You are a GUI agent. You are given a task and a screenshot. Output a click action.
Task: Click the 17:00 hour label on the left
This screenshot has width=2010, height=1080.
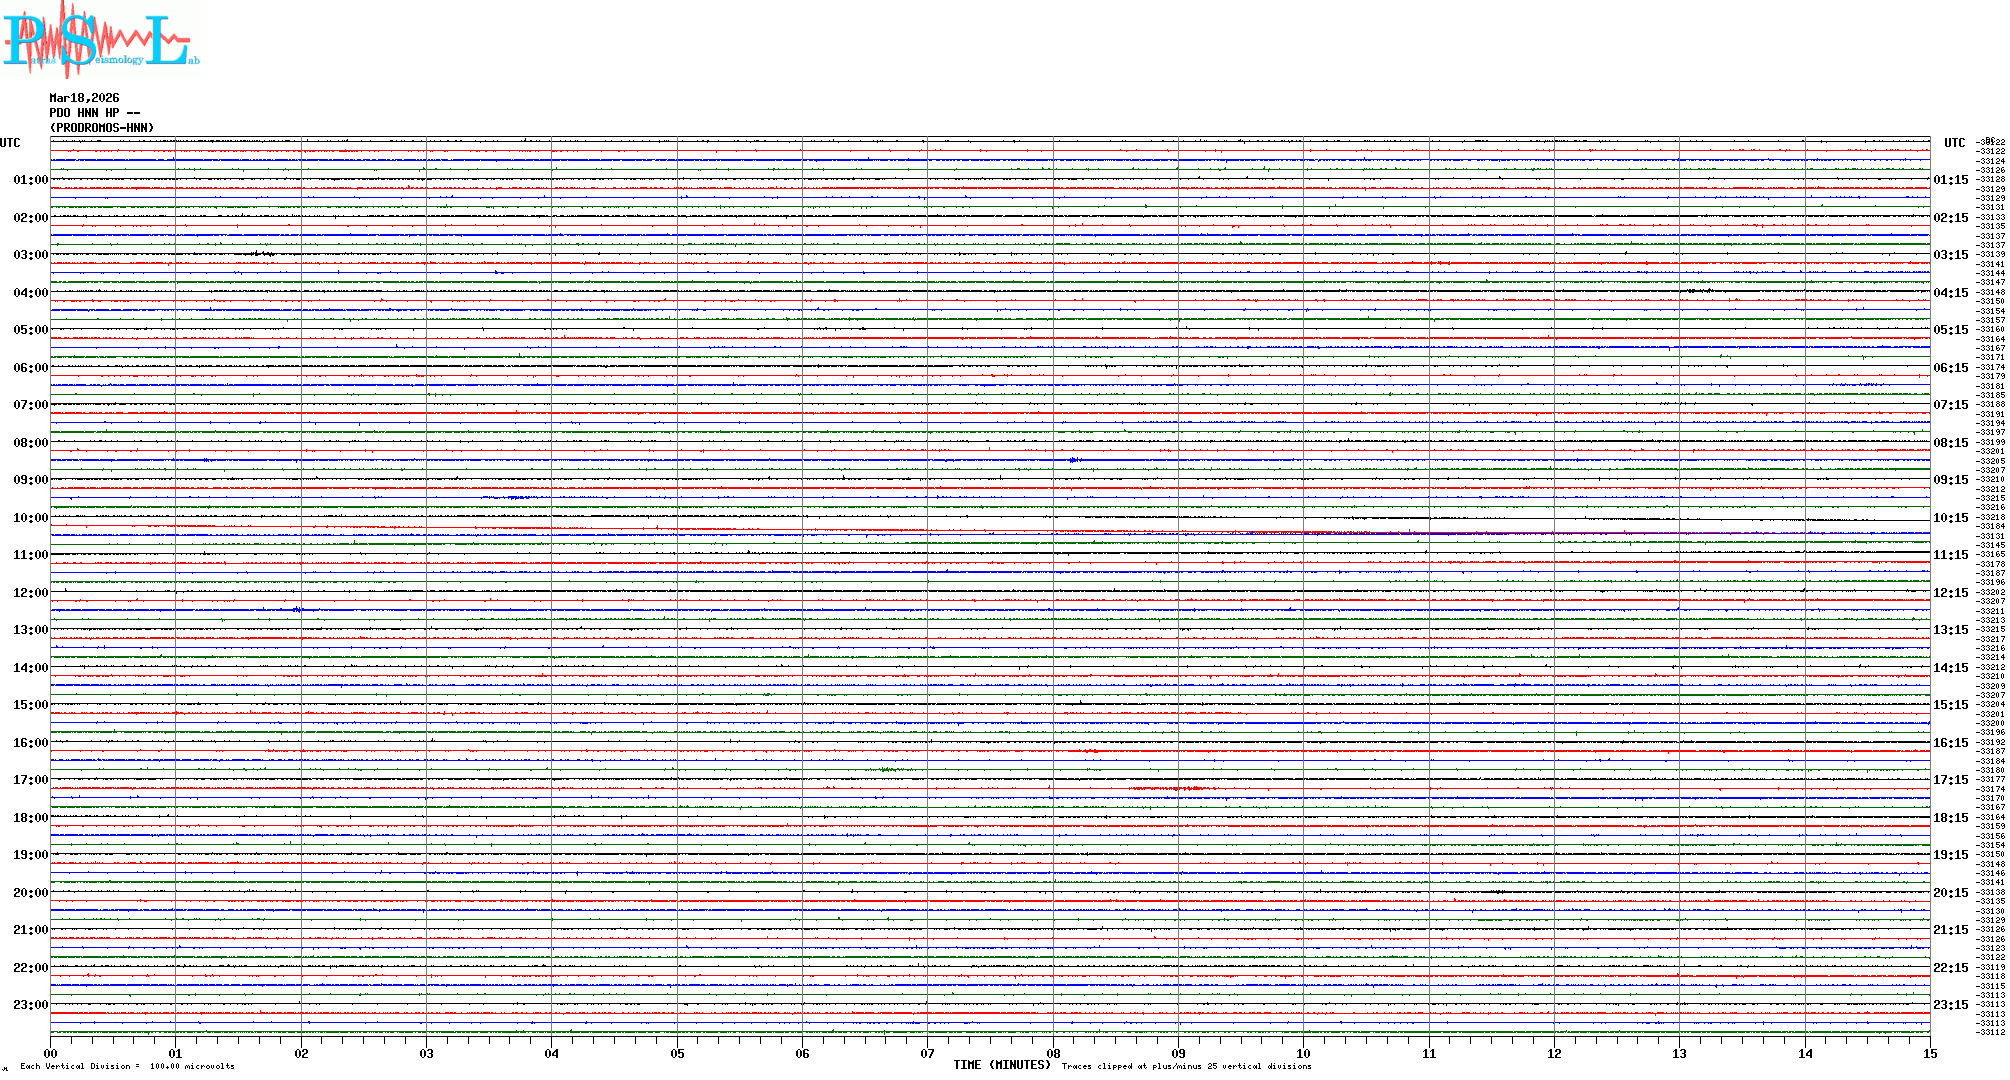[30, 780]
